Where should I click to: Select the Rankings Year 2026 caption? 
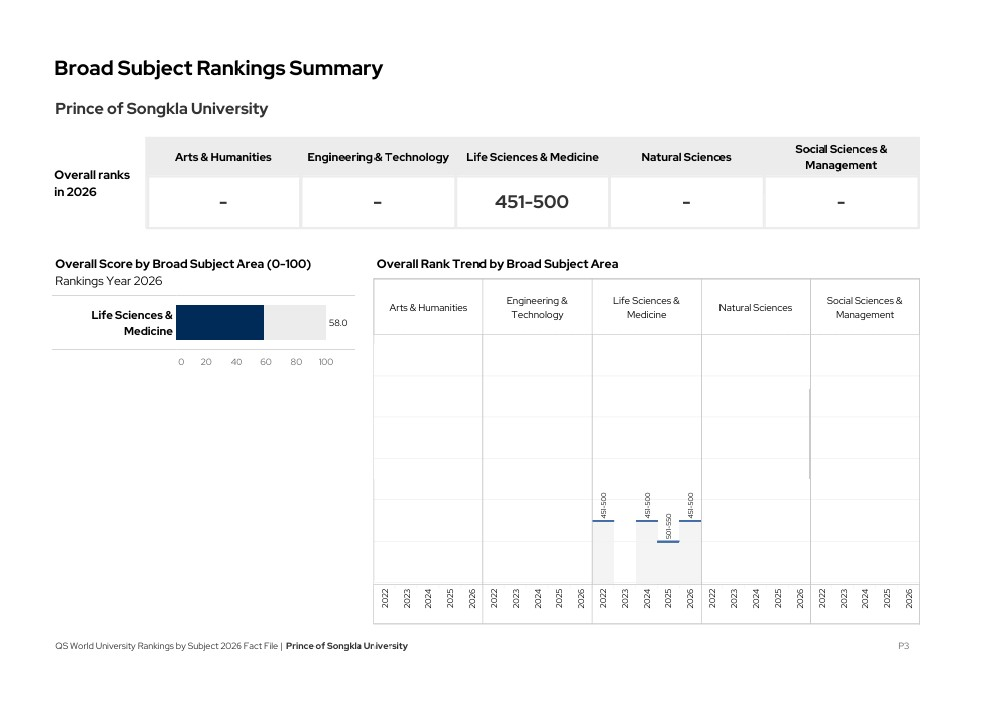coord(108,281)
